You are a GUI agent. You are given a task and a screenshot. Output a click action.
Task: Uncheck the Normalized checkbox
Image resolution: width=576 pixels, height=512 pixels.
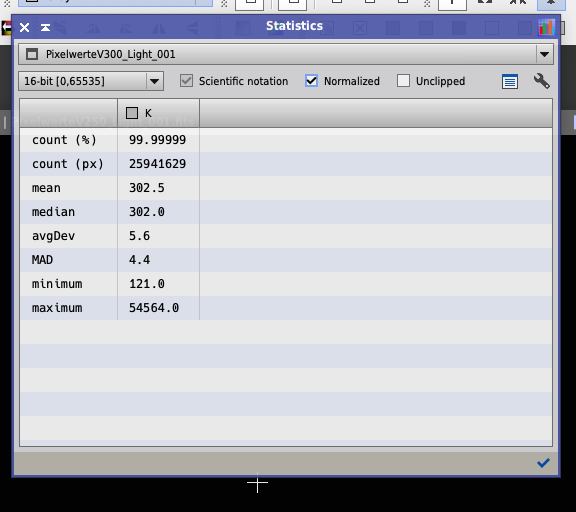point(311,81)
